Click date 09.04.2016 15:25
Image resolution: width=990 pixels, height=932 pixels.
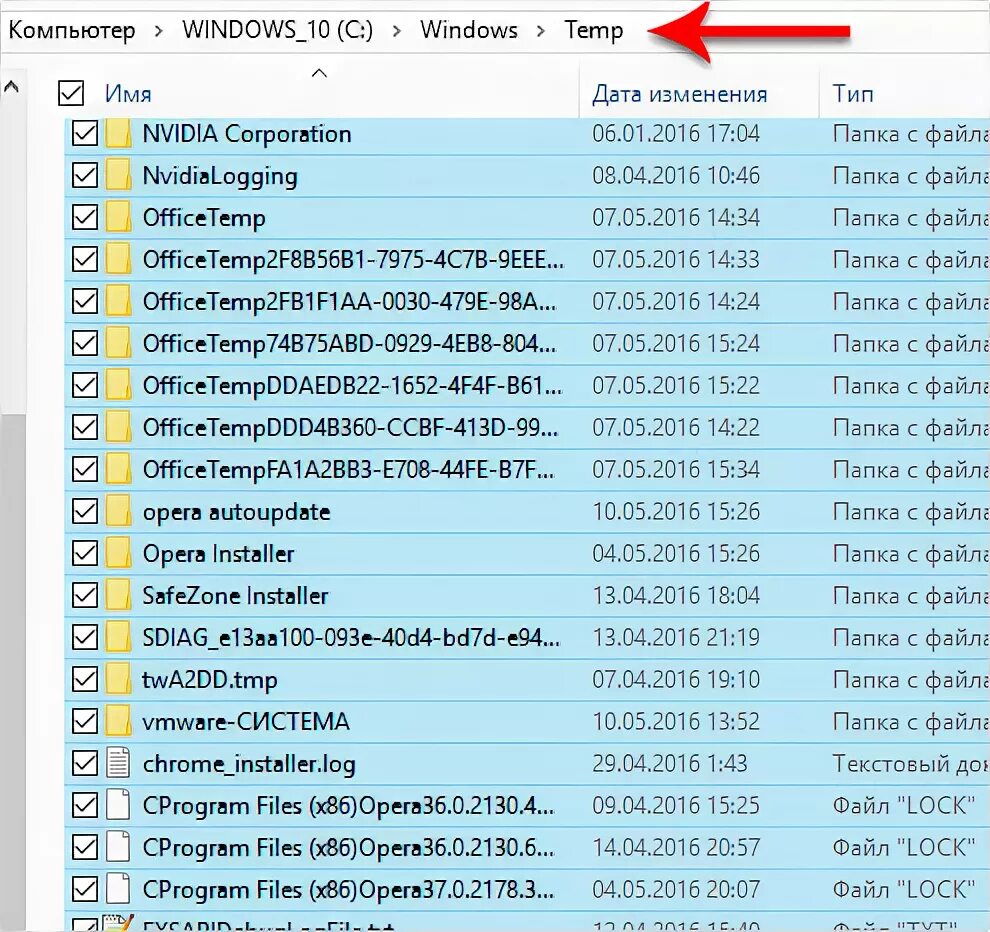coord(676,806)
